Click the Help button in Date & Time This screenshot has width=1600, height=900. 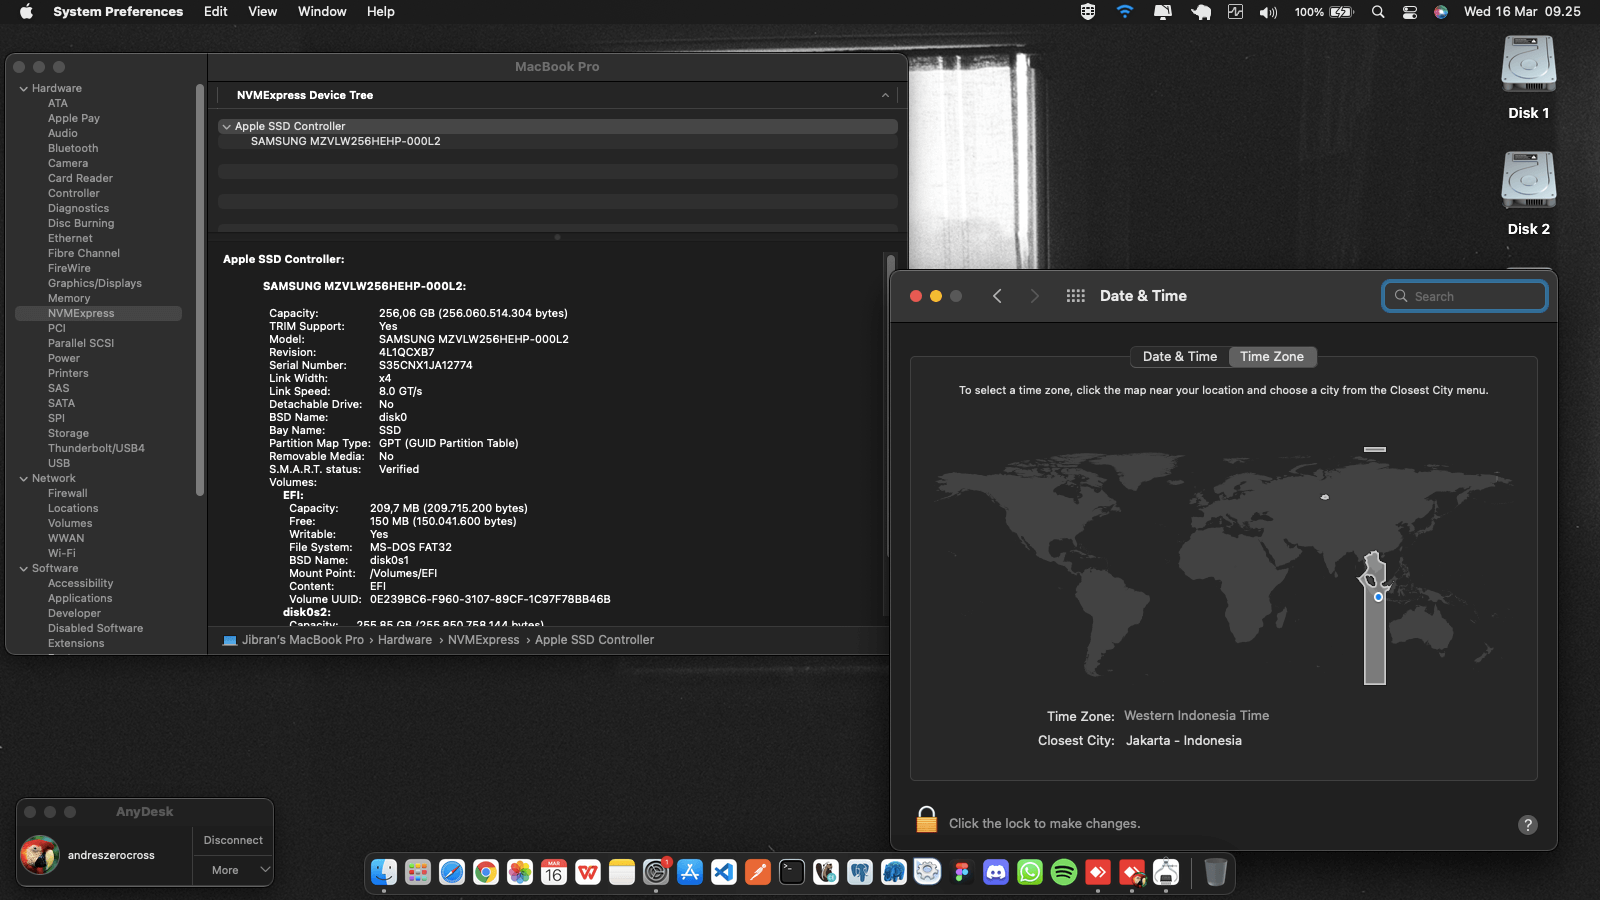1527,824
